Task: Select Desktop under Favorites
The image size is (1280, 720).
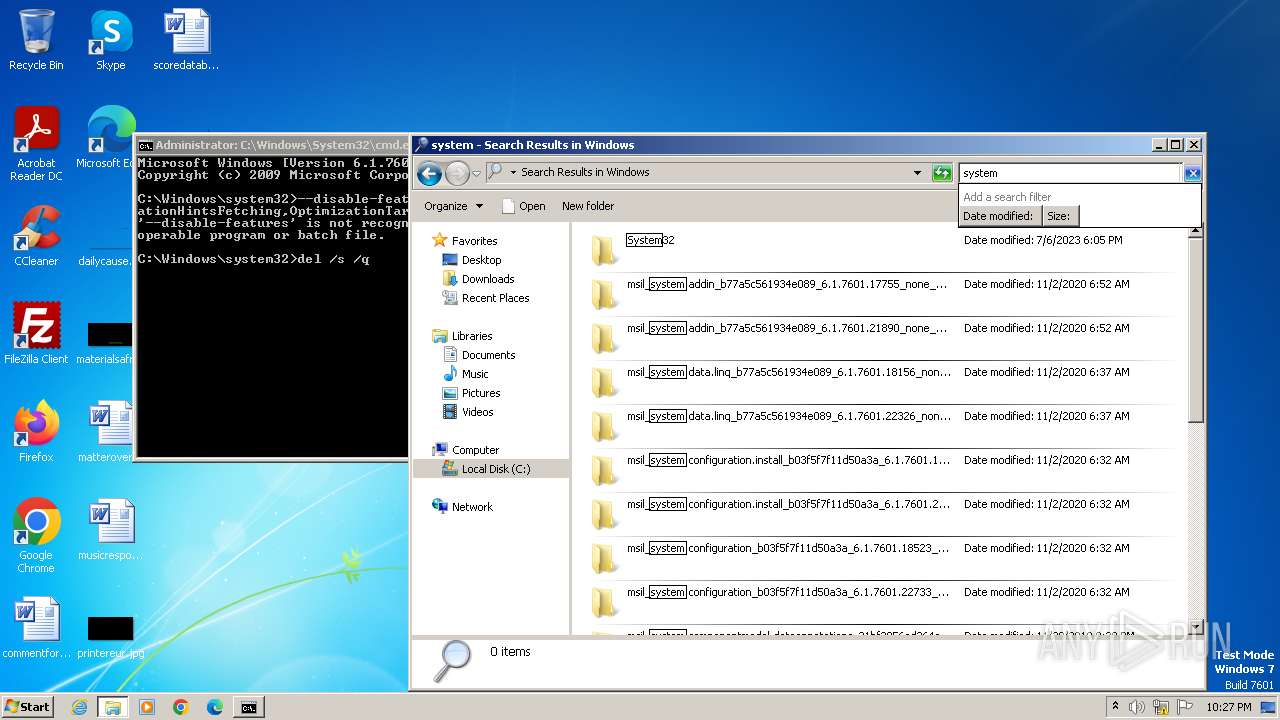Action: tap(481, 260)
